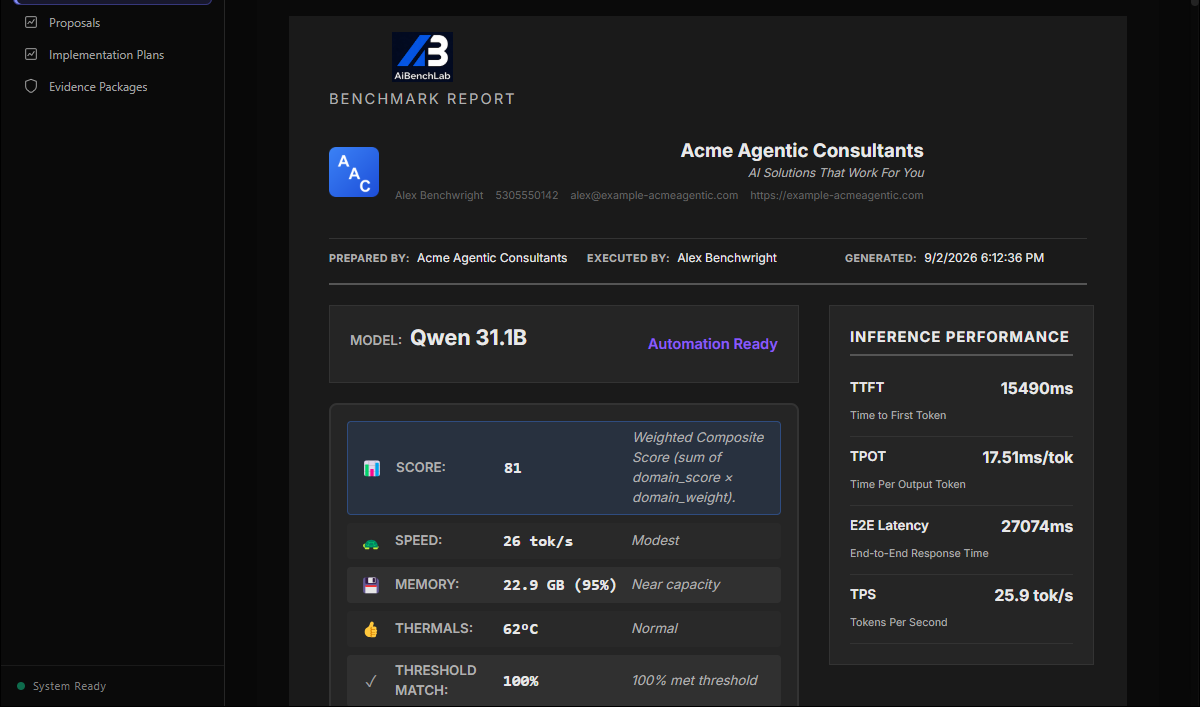The height and width of the screenshot is (707, 1200).
Task: Click the Proposals chart icon
Action: pos(31,22)
